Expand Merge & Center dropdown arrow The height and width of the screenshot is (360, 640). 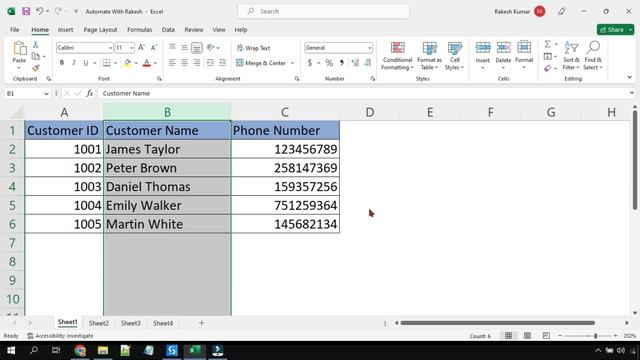292,63
